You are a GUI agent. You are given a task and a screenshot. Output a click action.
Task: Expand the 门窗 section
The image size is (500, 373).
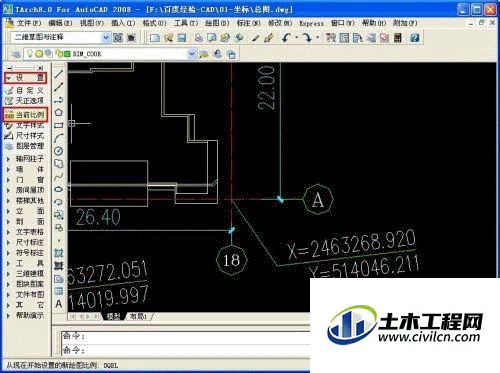(25, 180)
